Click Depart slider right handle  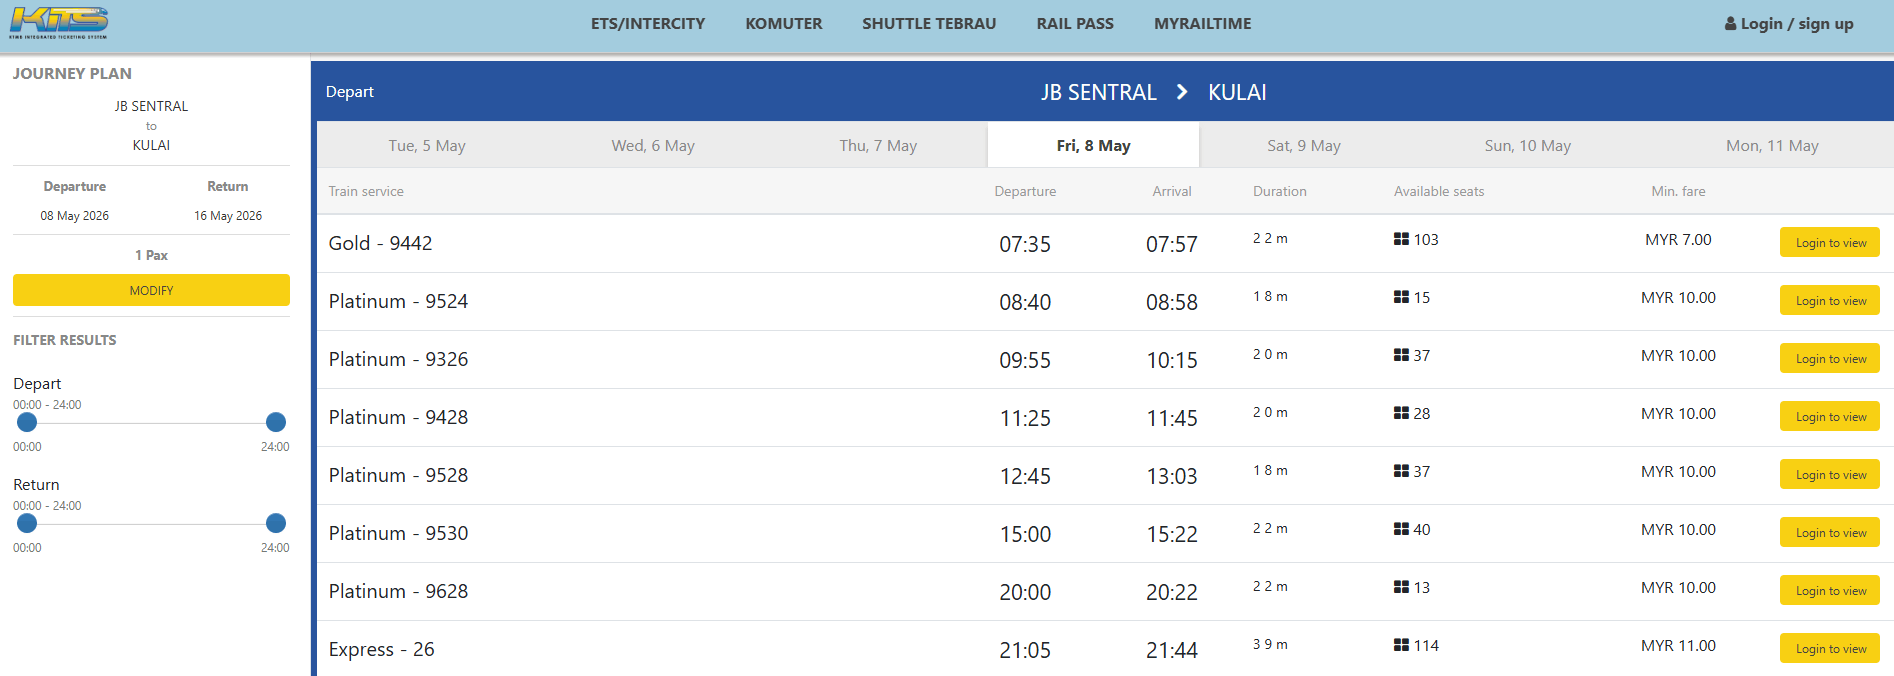[x=276, y=422]
